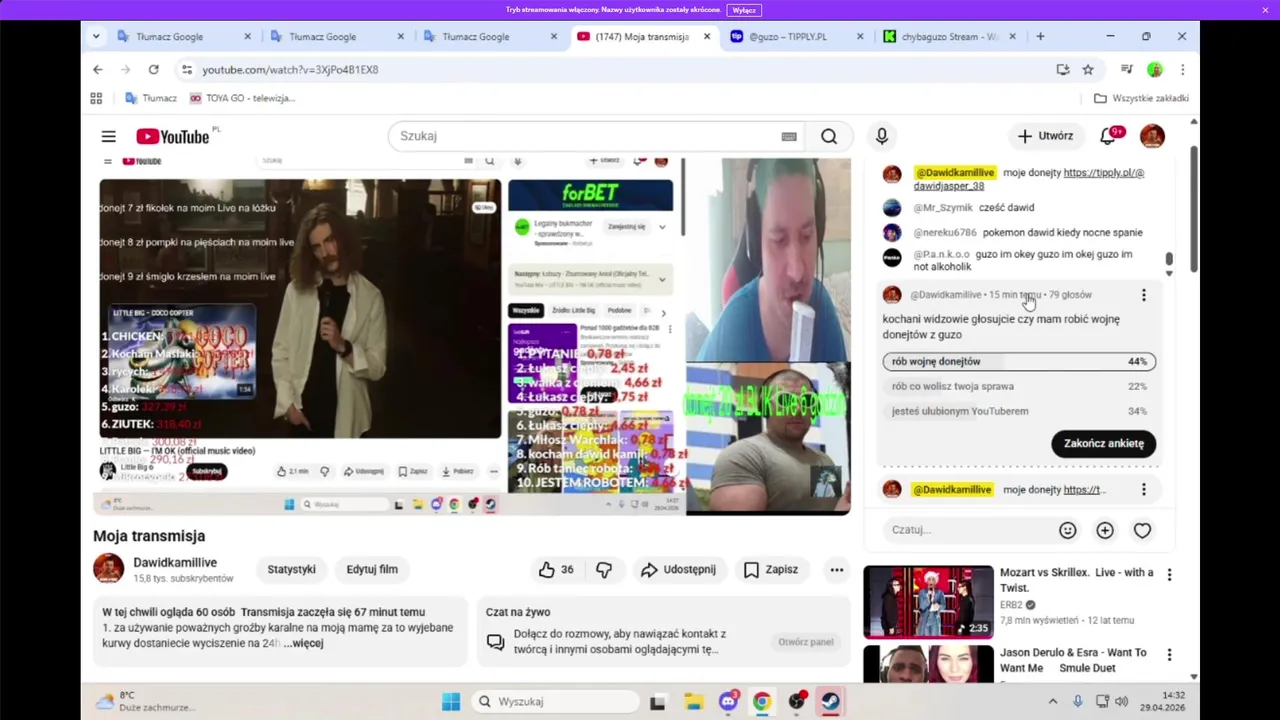Screen dimensions: 1280x720
Task: Reload the YouTube page
Action: (153, 69)
